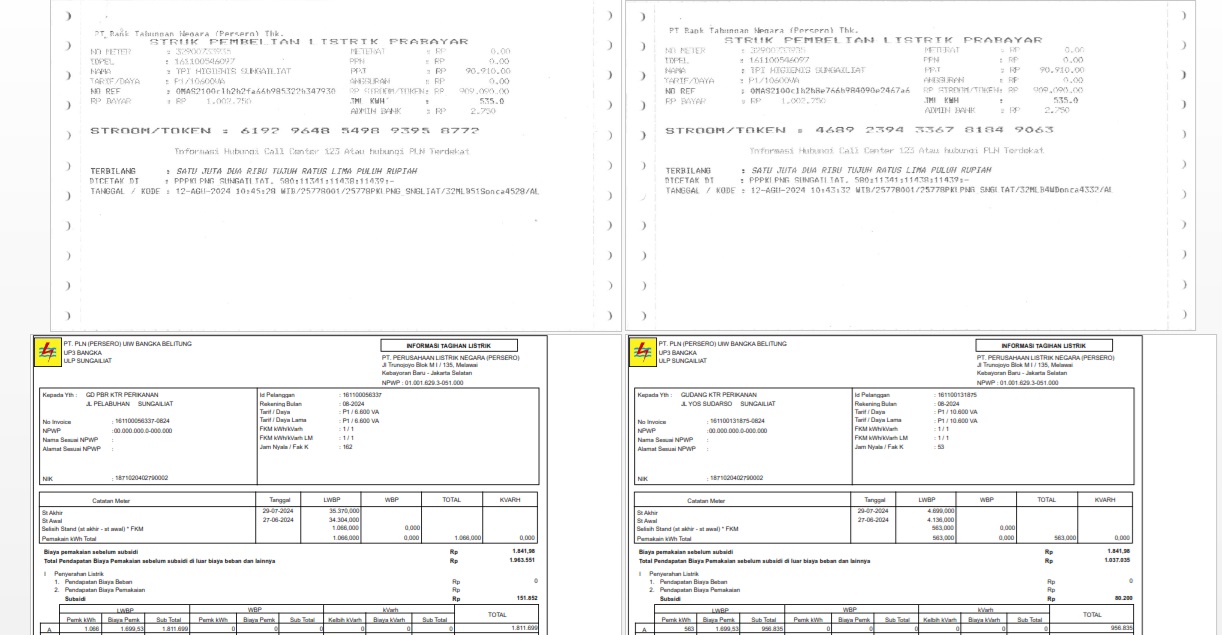Click the St Awal reading 4.136,000
Viewport: 1222px width, 635px height.
[x=941, y=520]
